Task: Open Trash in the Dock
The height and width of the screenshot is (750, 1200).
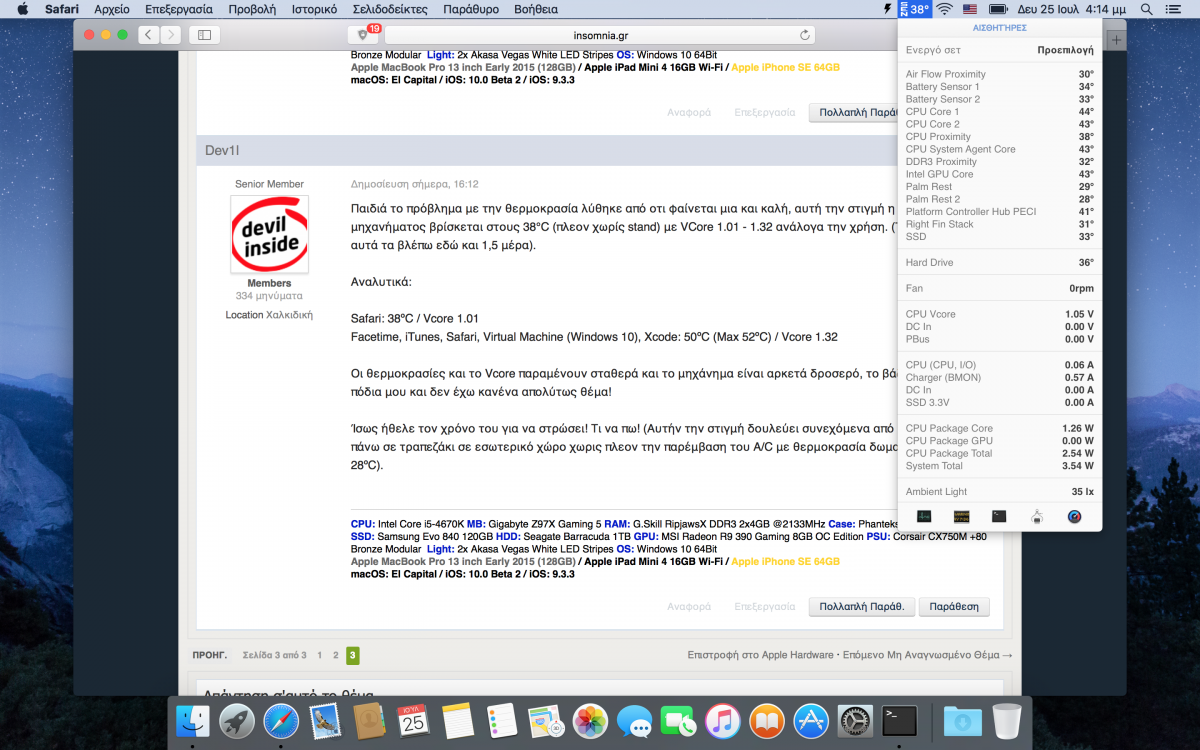Action: click(1007, 720)
